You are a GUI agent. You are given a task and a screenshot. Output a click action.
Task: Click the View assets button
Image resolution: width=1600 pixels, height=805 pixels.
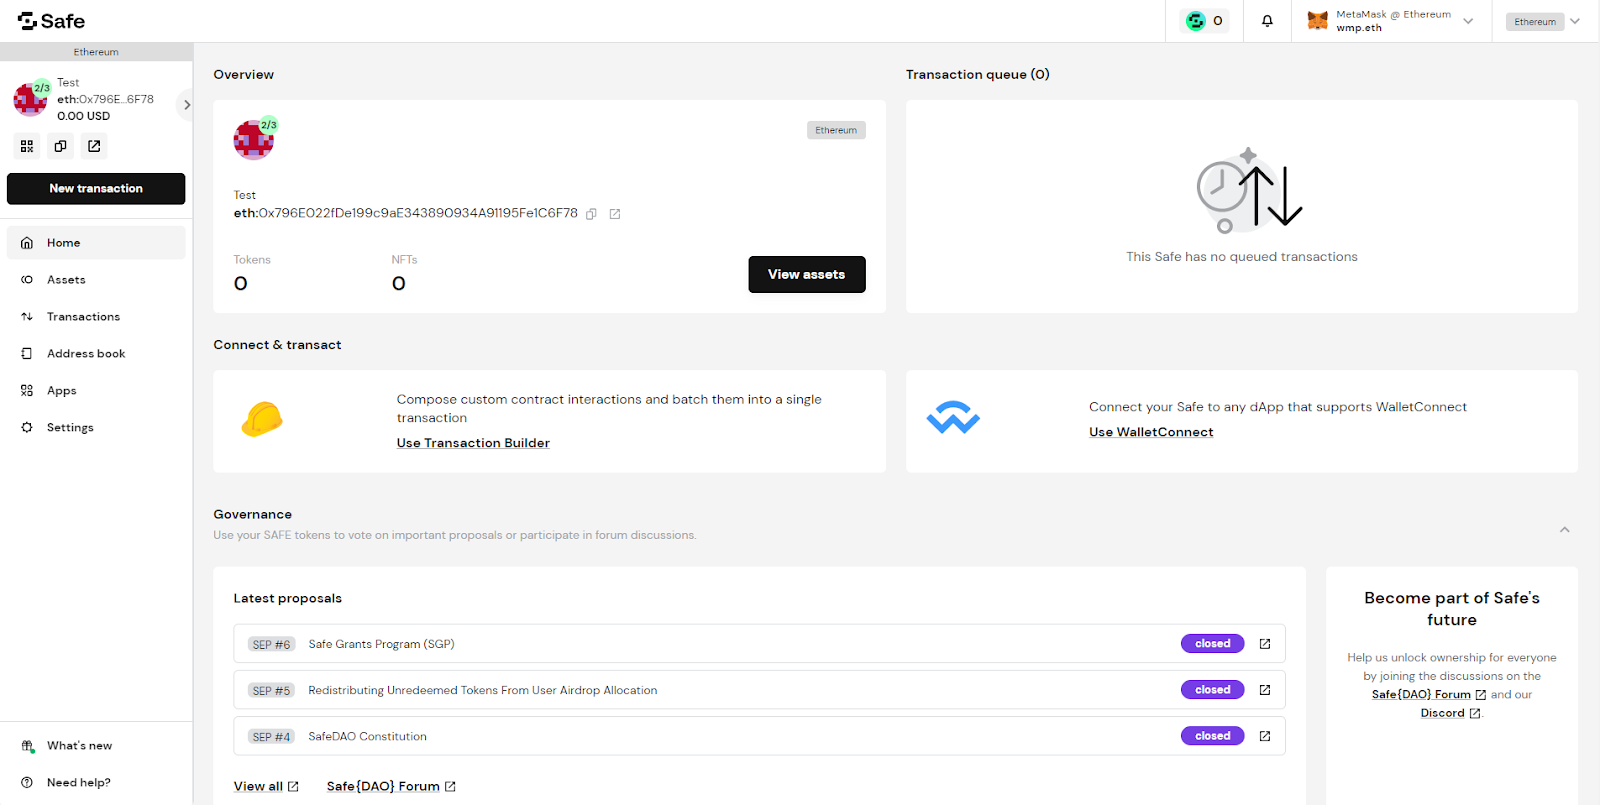(x=807, y=274)
